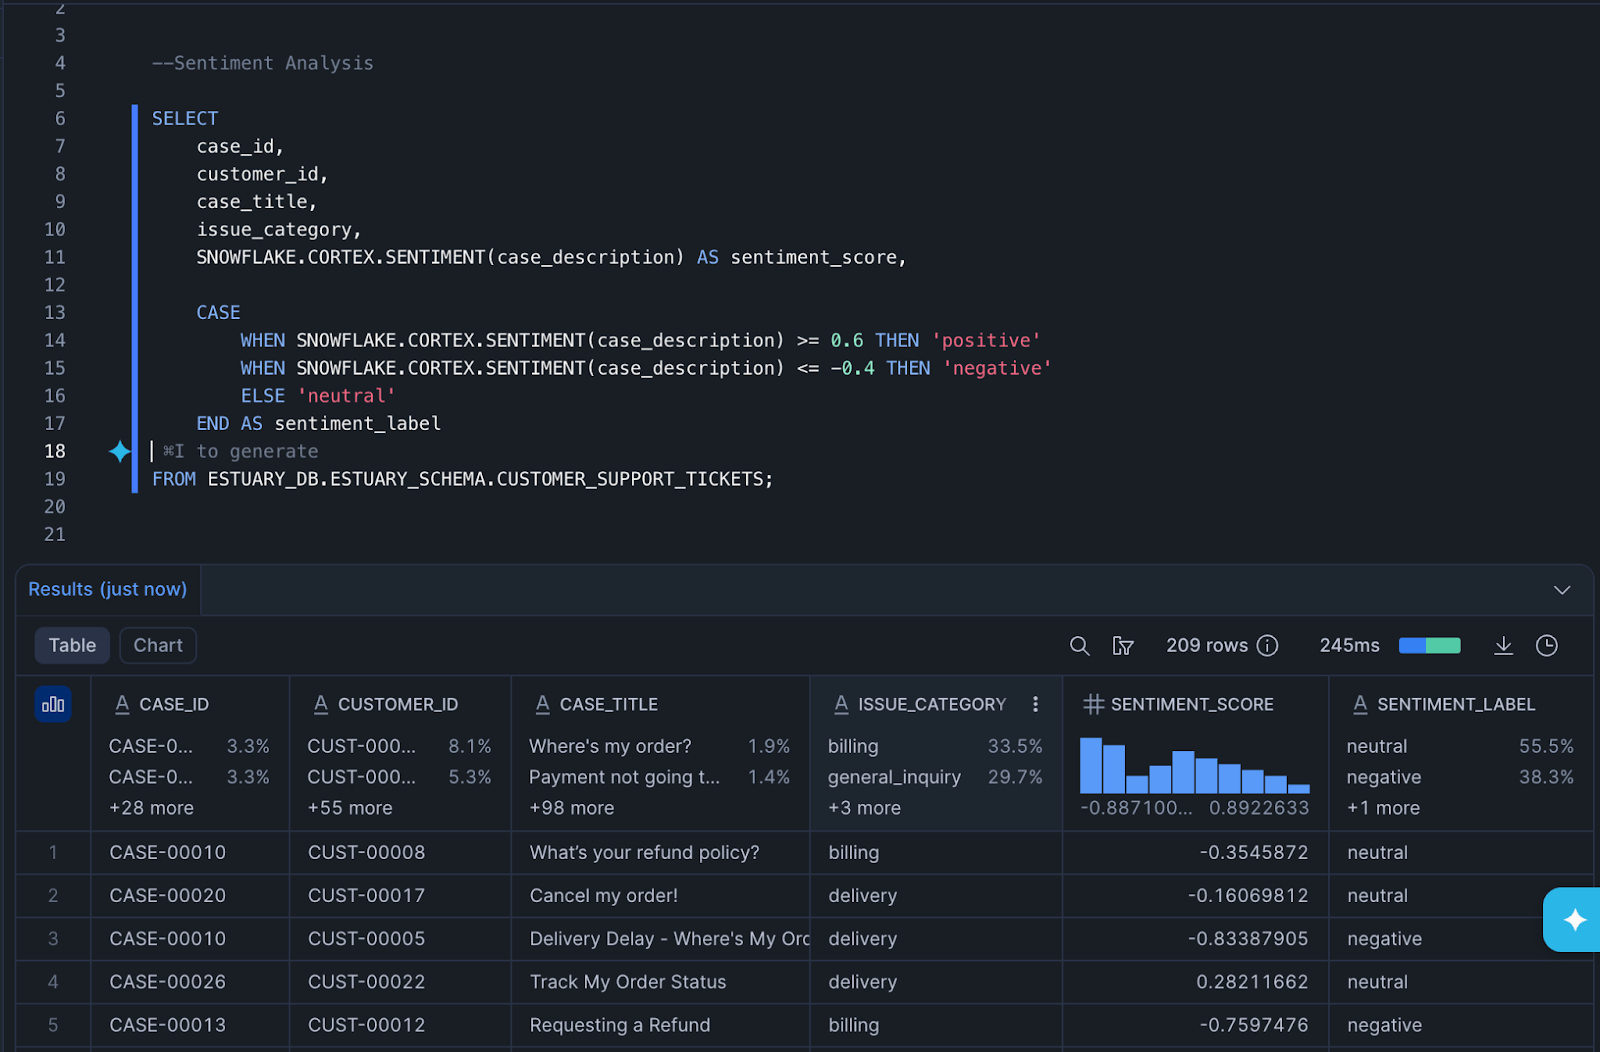
Task: Click the filter columns icon
Action: [x=1123, y=646]
